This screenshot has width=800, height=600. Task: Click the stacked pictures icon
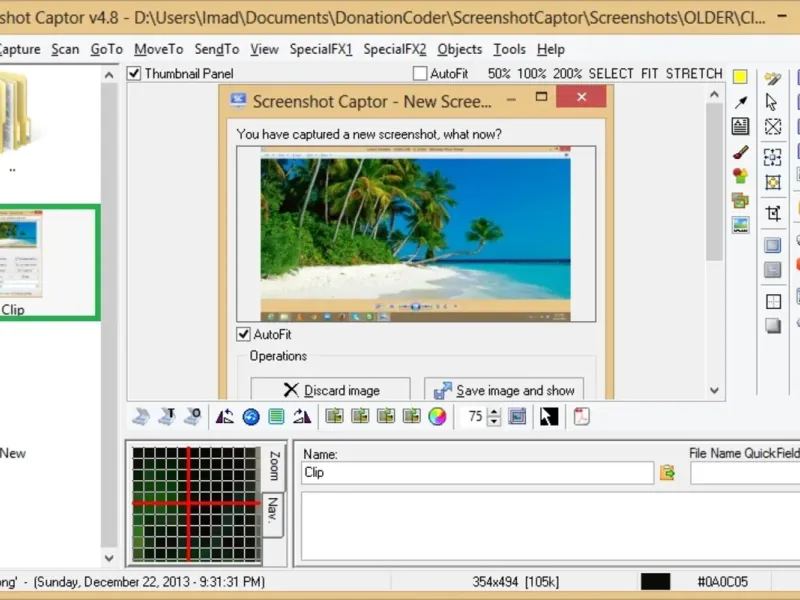pos(740,200)
